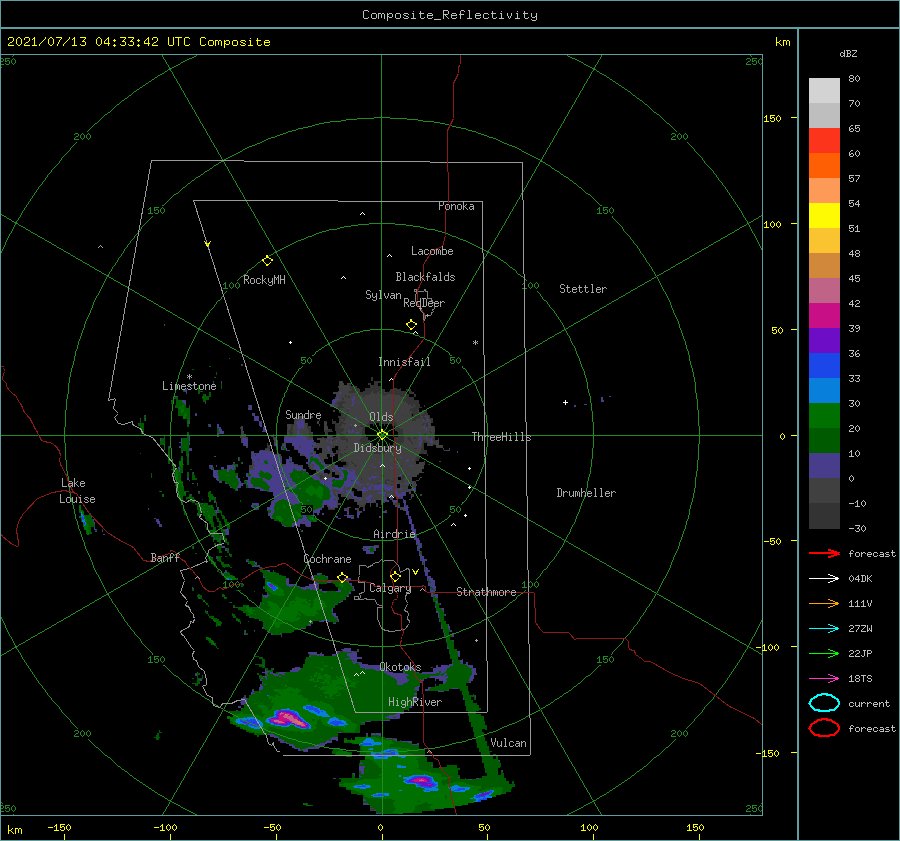Click the Blackfalds city label
The height and width of the screenshot is (841, 900).
pos(425,277)
